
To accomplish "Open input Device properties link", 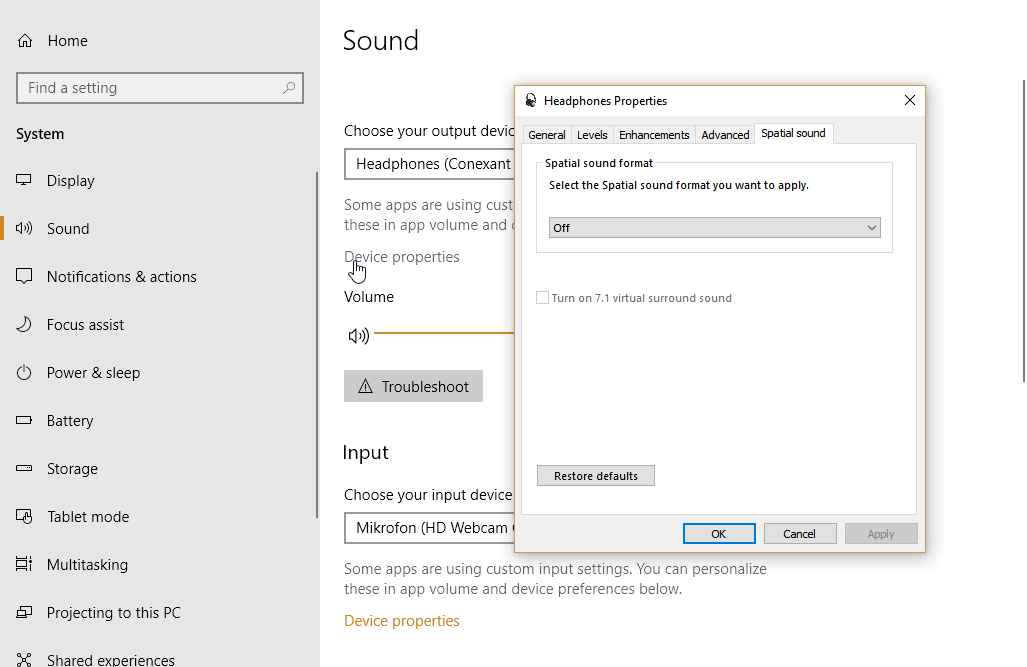I will click(401, 620).
